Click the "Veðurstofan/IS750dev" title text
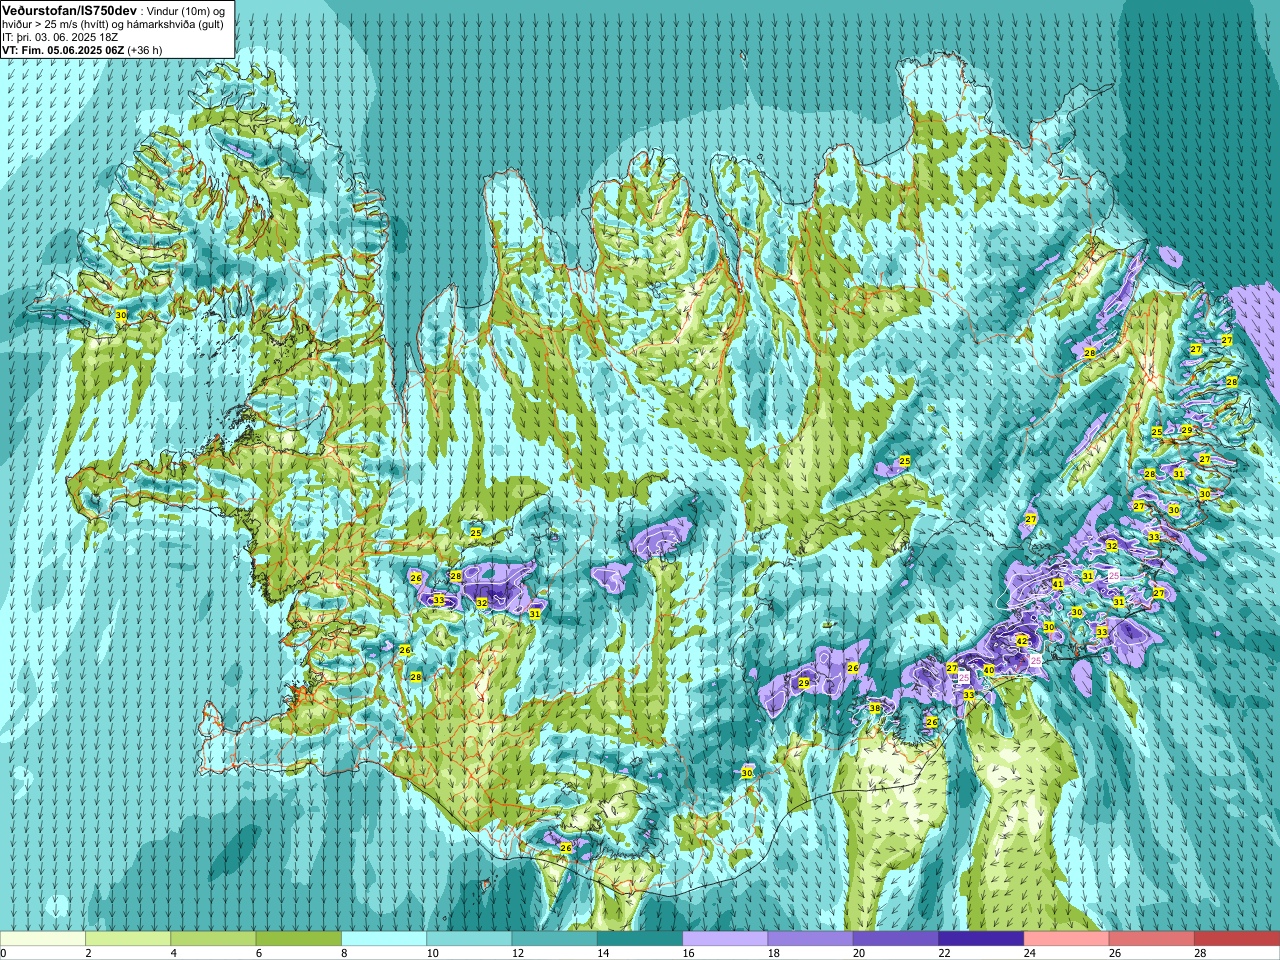Viewport: 1280px width, 960px height. pyautogui.click(x=70, y=10)
